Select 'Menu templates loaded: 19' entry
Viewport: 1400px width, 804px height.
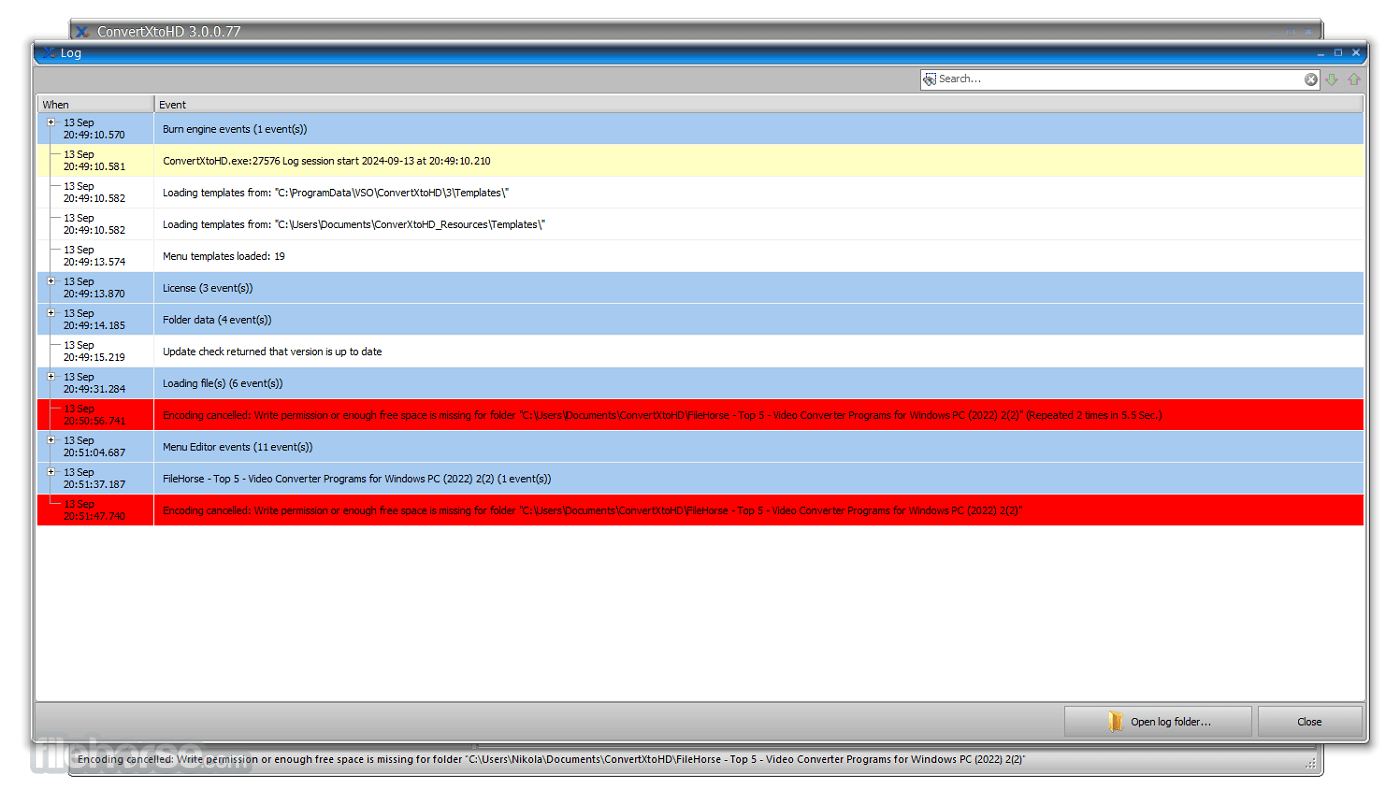(x=224, y=257)
